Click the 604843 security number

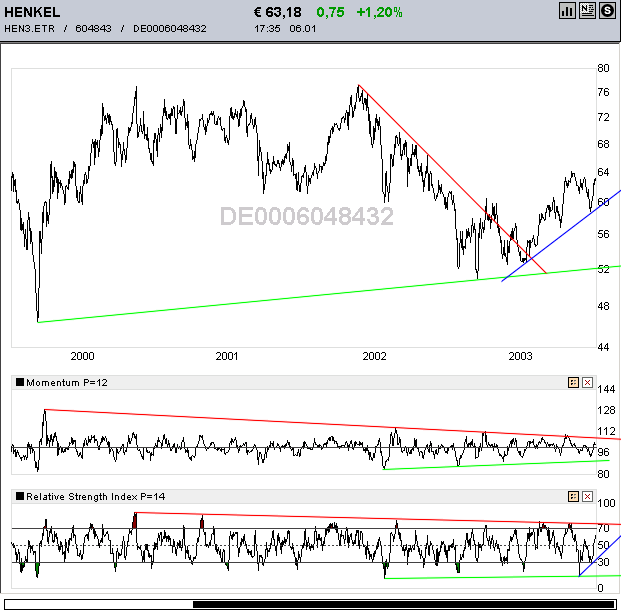click(93, 29)
